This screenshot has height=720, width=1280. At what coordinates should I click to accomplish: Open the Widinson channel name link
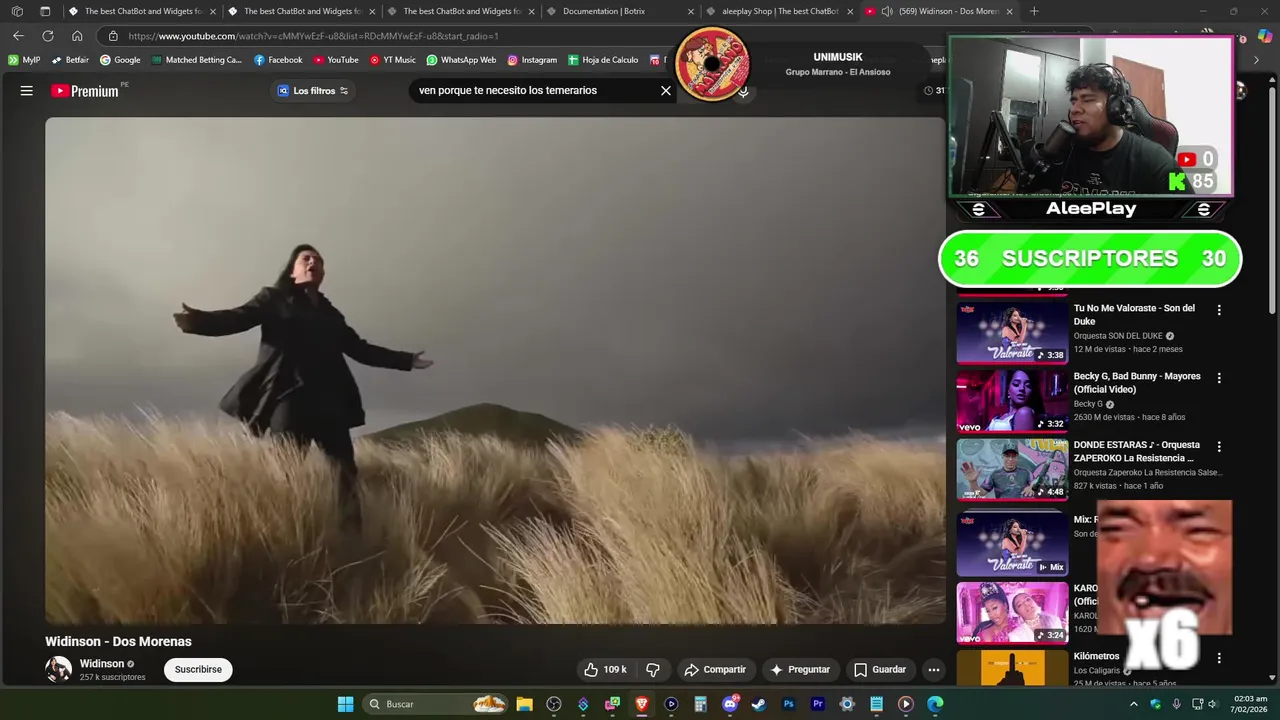pos(102,664)
